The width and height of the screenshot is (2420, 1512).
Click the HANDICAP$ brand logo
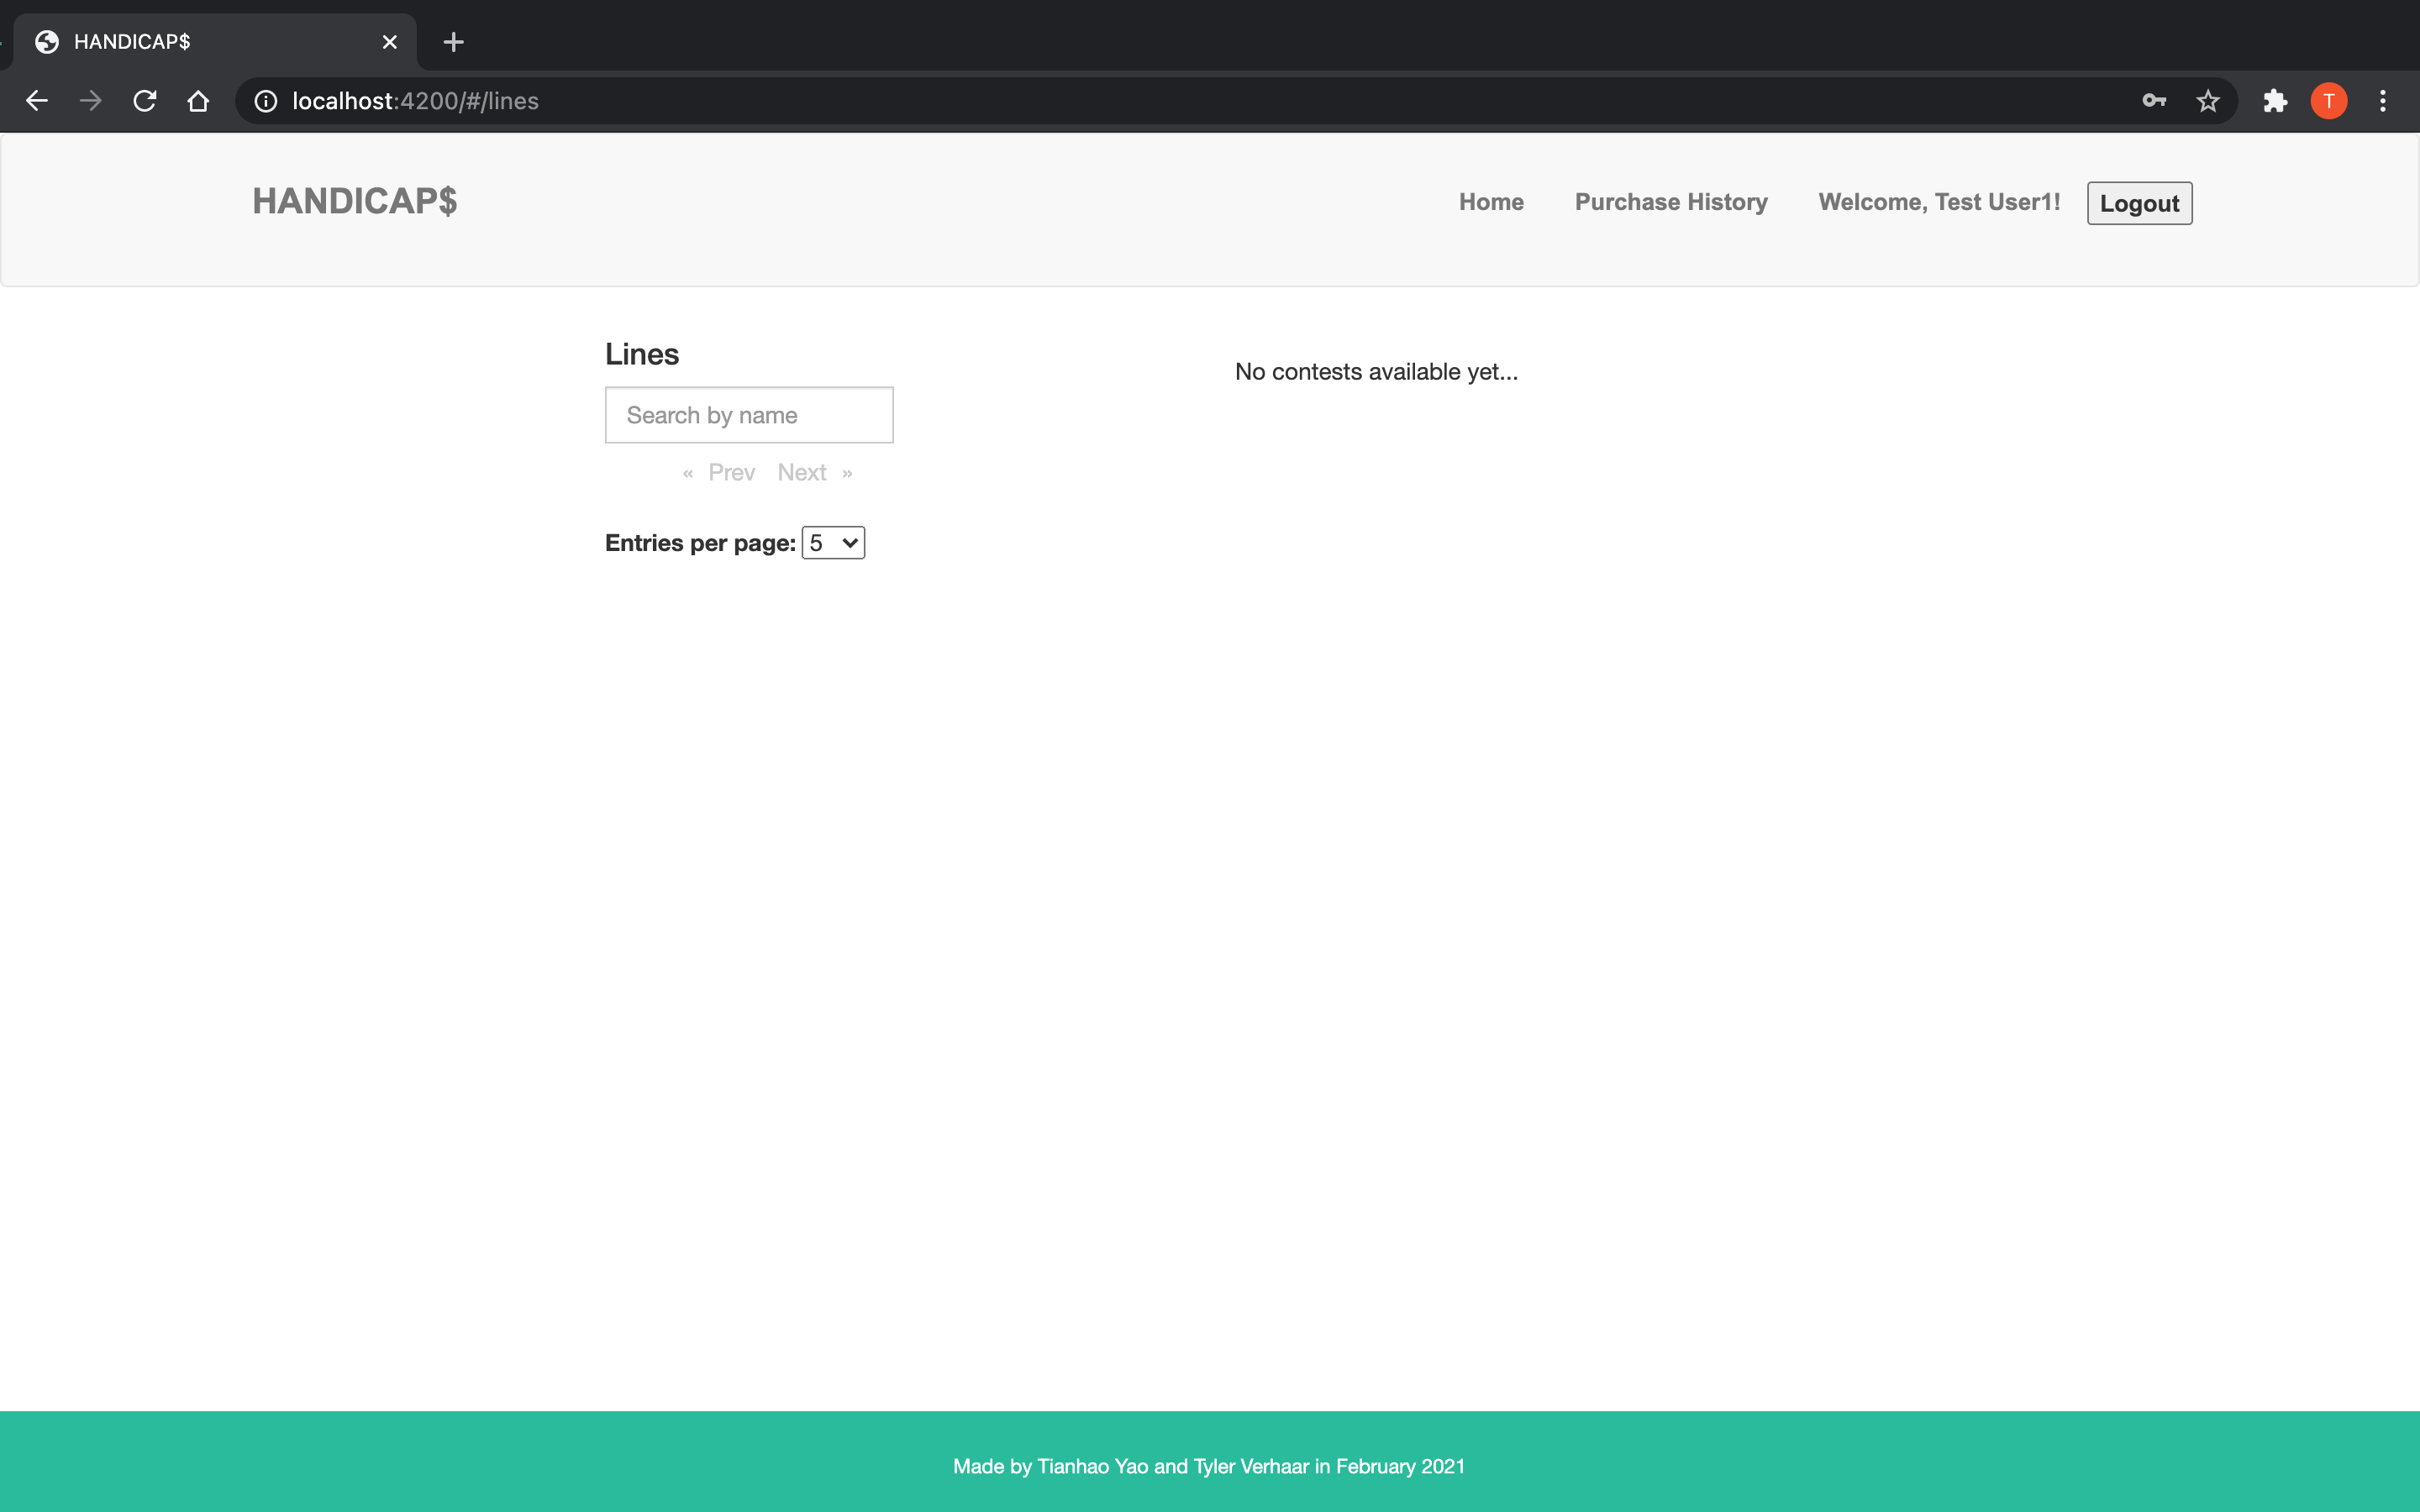pyautogui.click(x=355, y=201)
